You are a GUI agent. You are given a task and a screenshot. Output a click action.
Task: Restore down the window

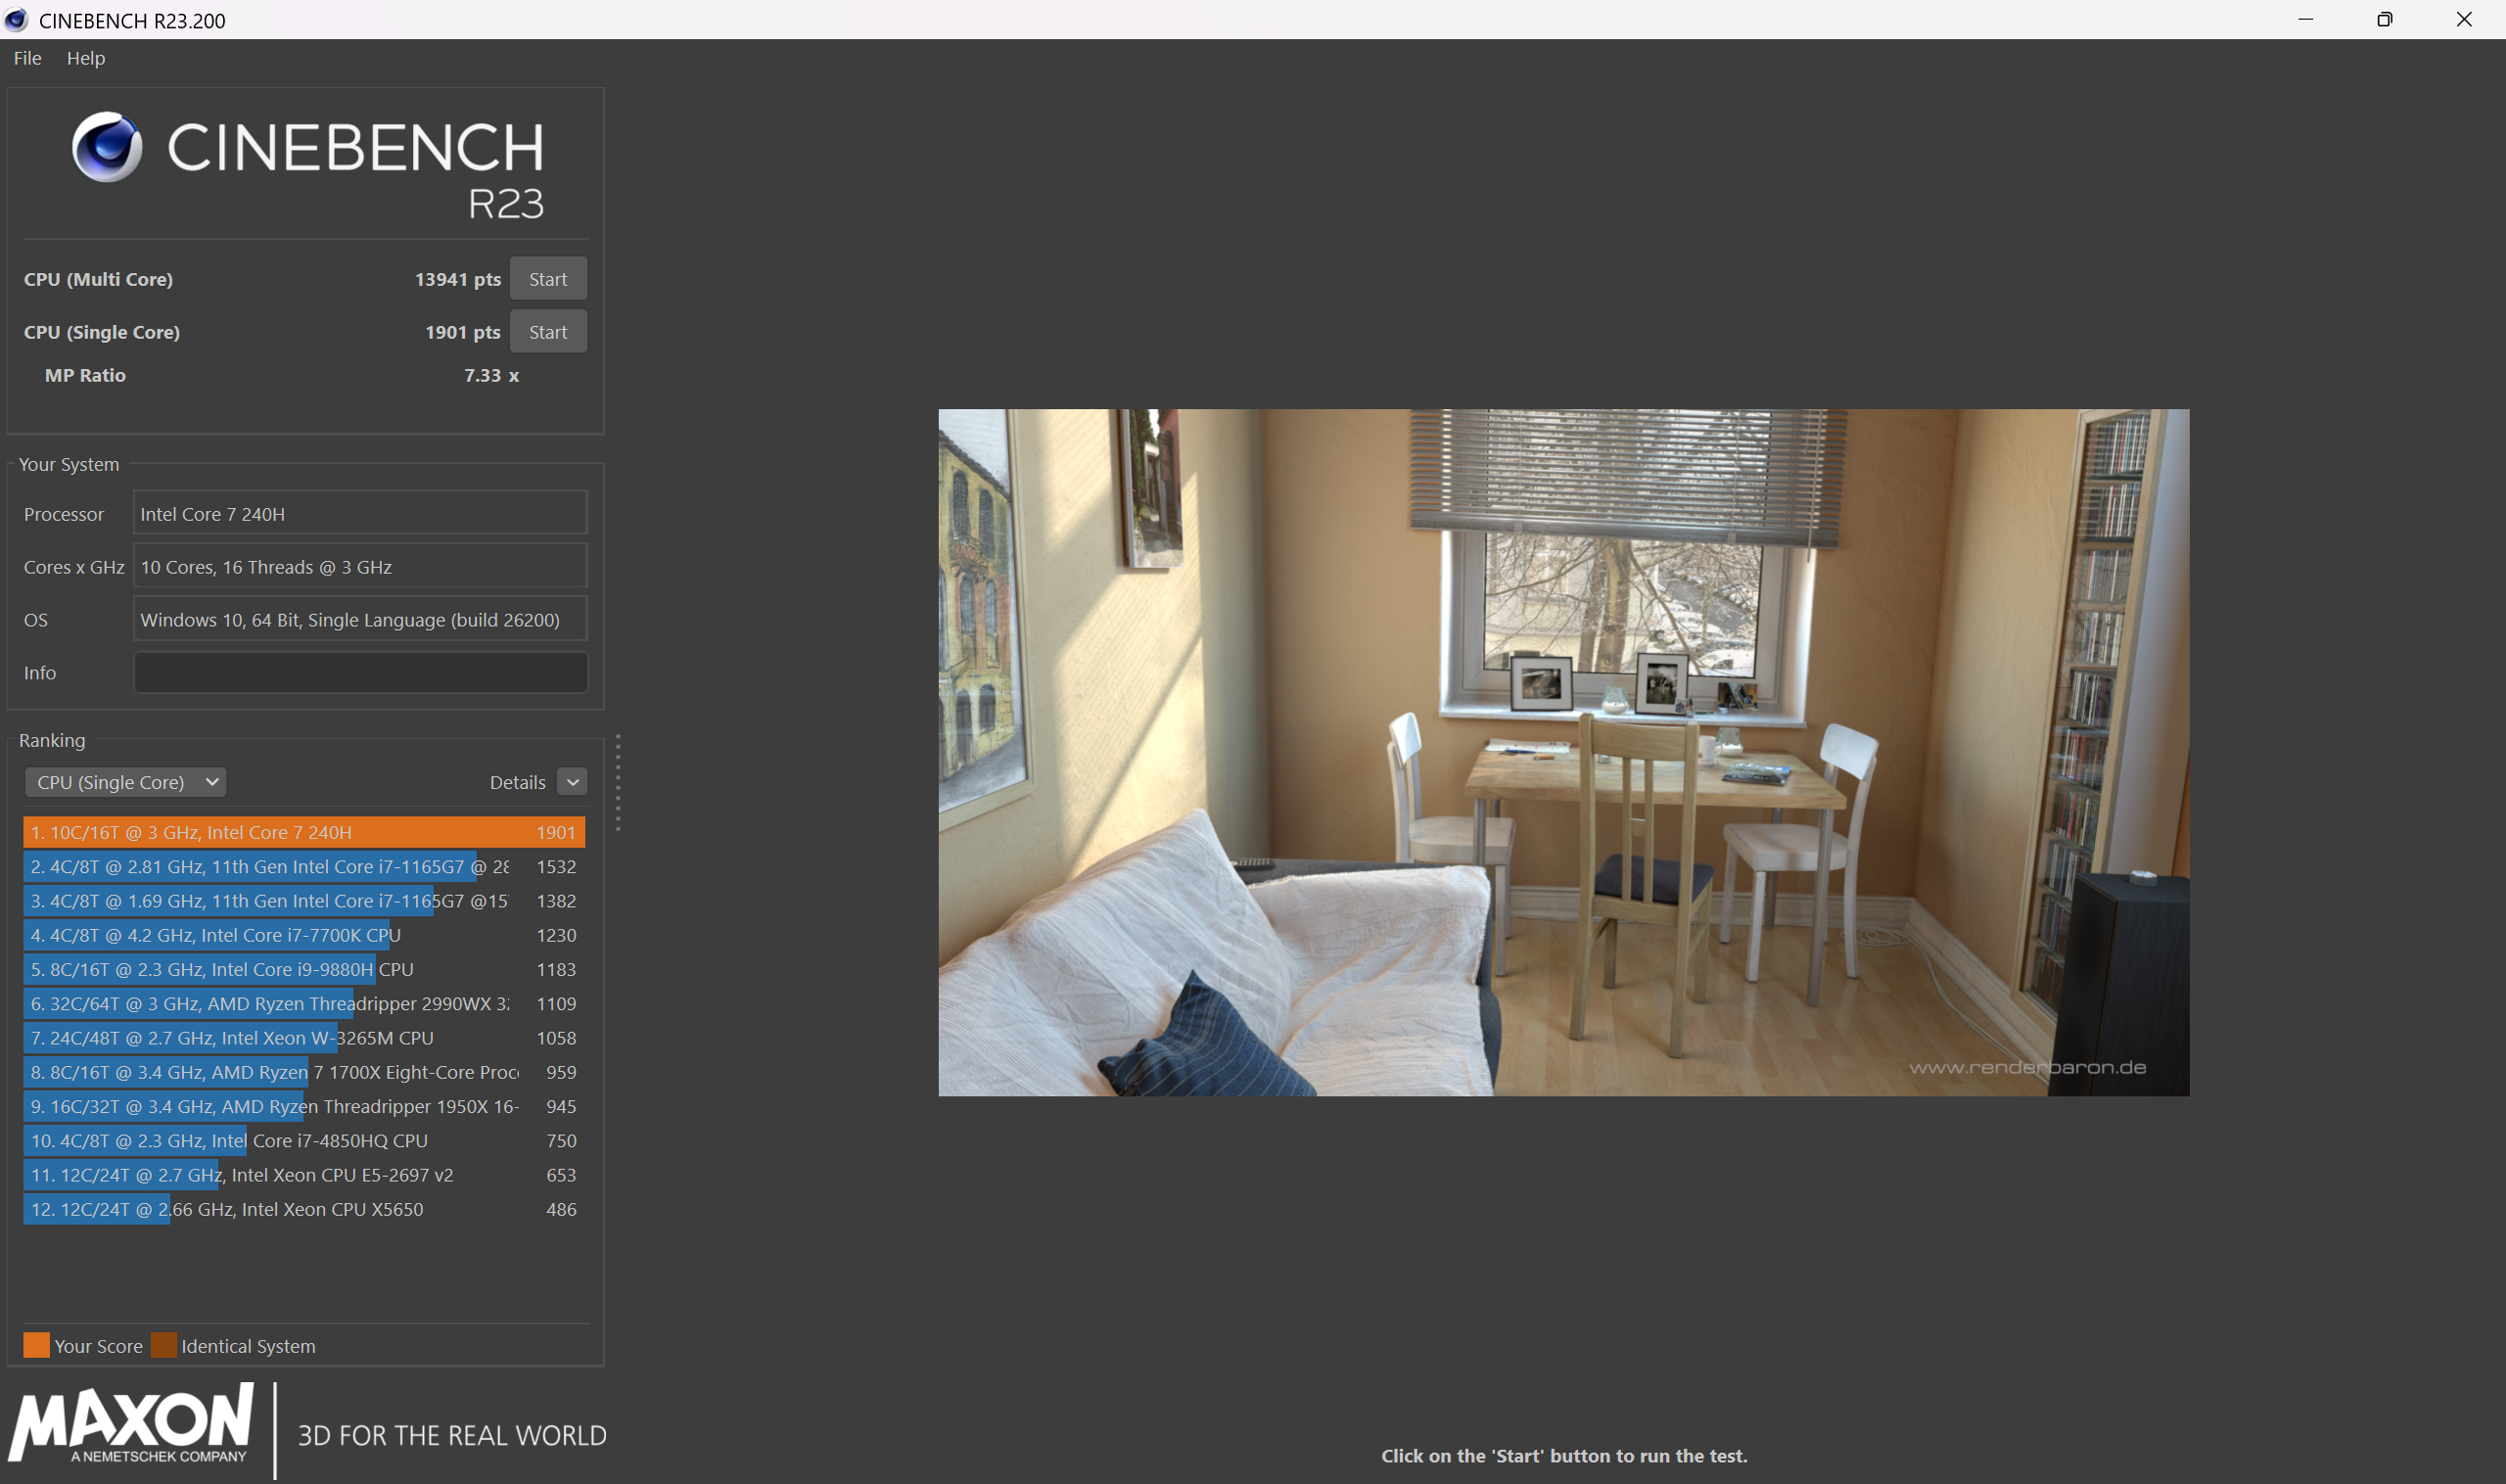(2385, 19)
